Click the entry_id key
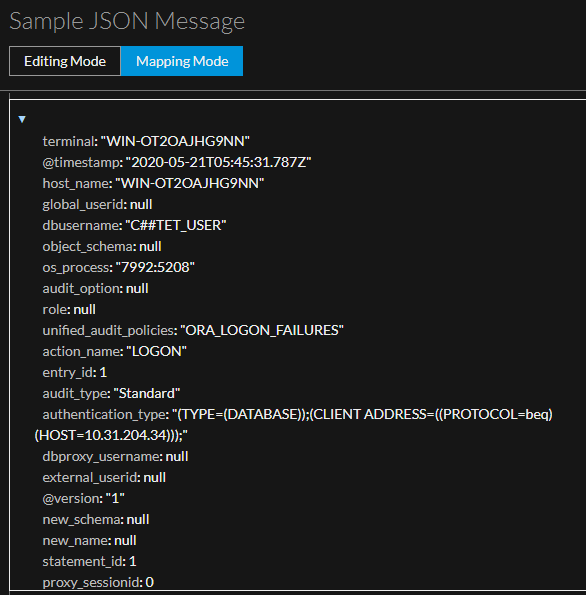 point(68,372)
